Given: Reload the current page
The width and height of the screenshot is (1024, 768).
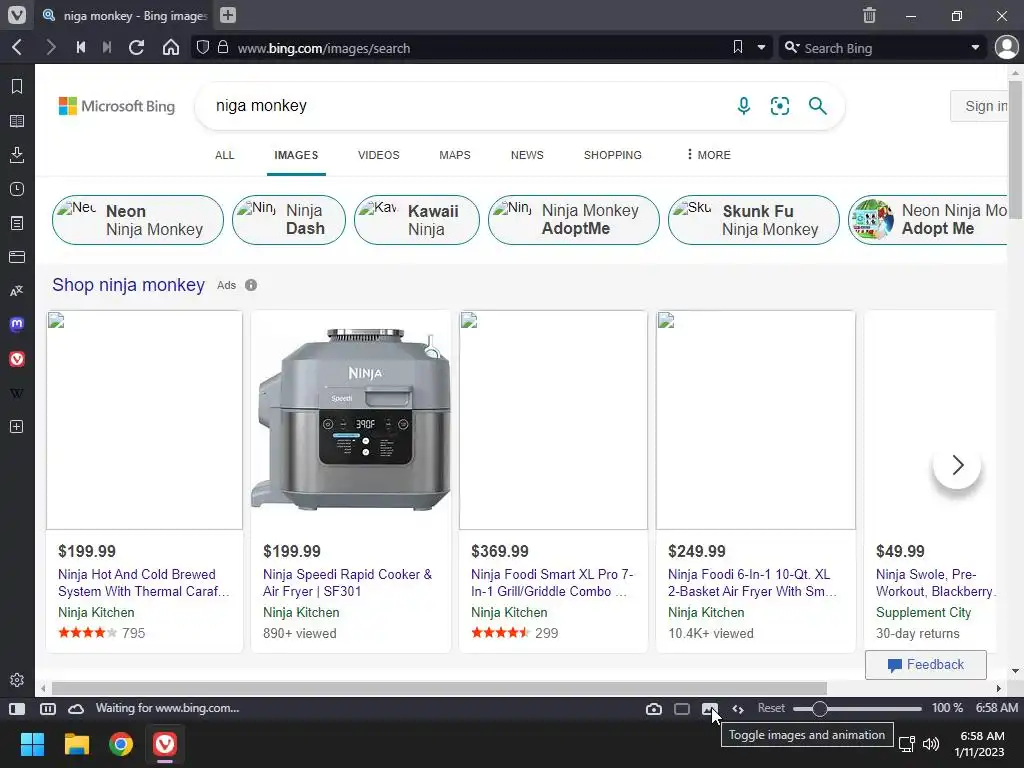Looking at the screenshot, I should [x=136, y=47].
